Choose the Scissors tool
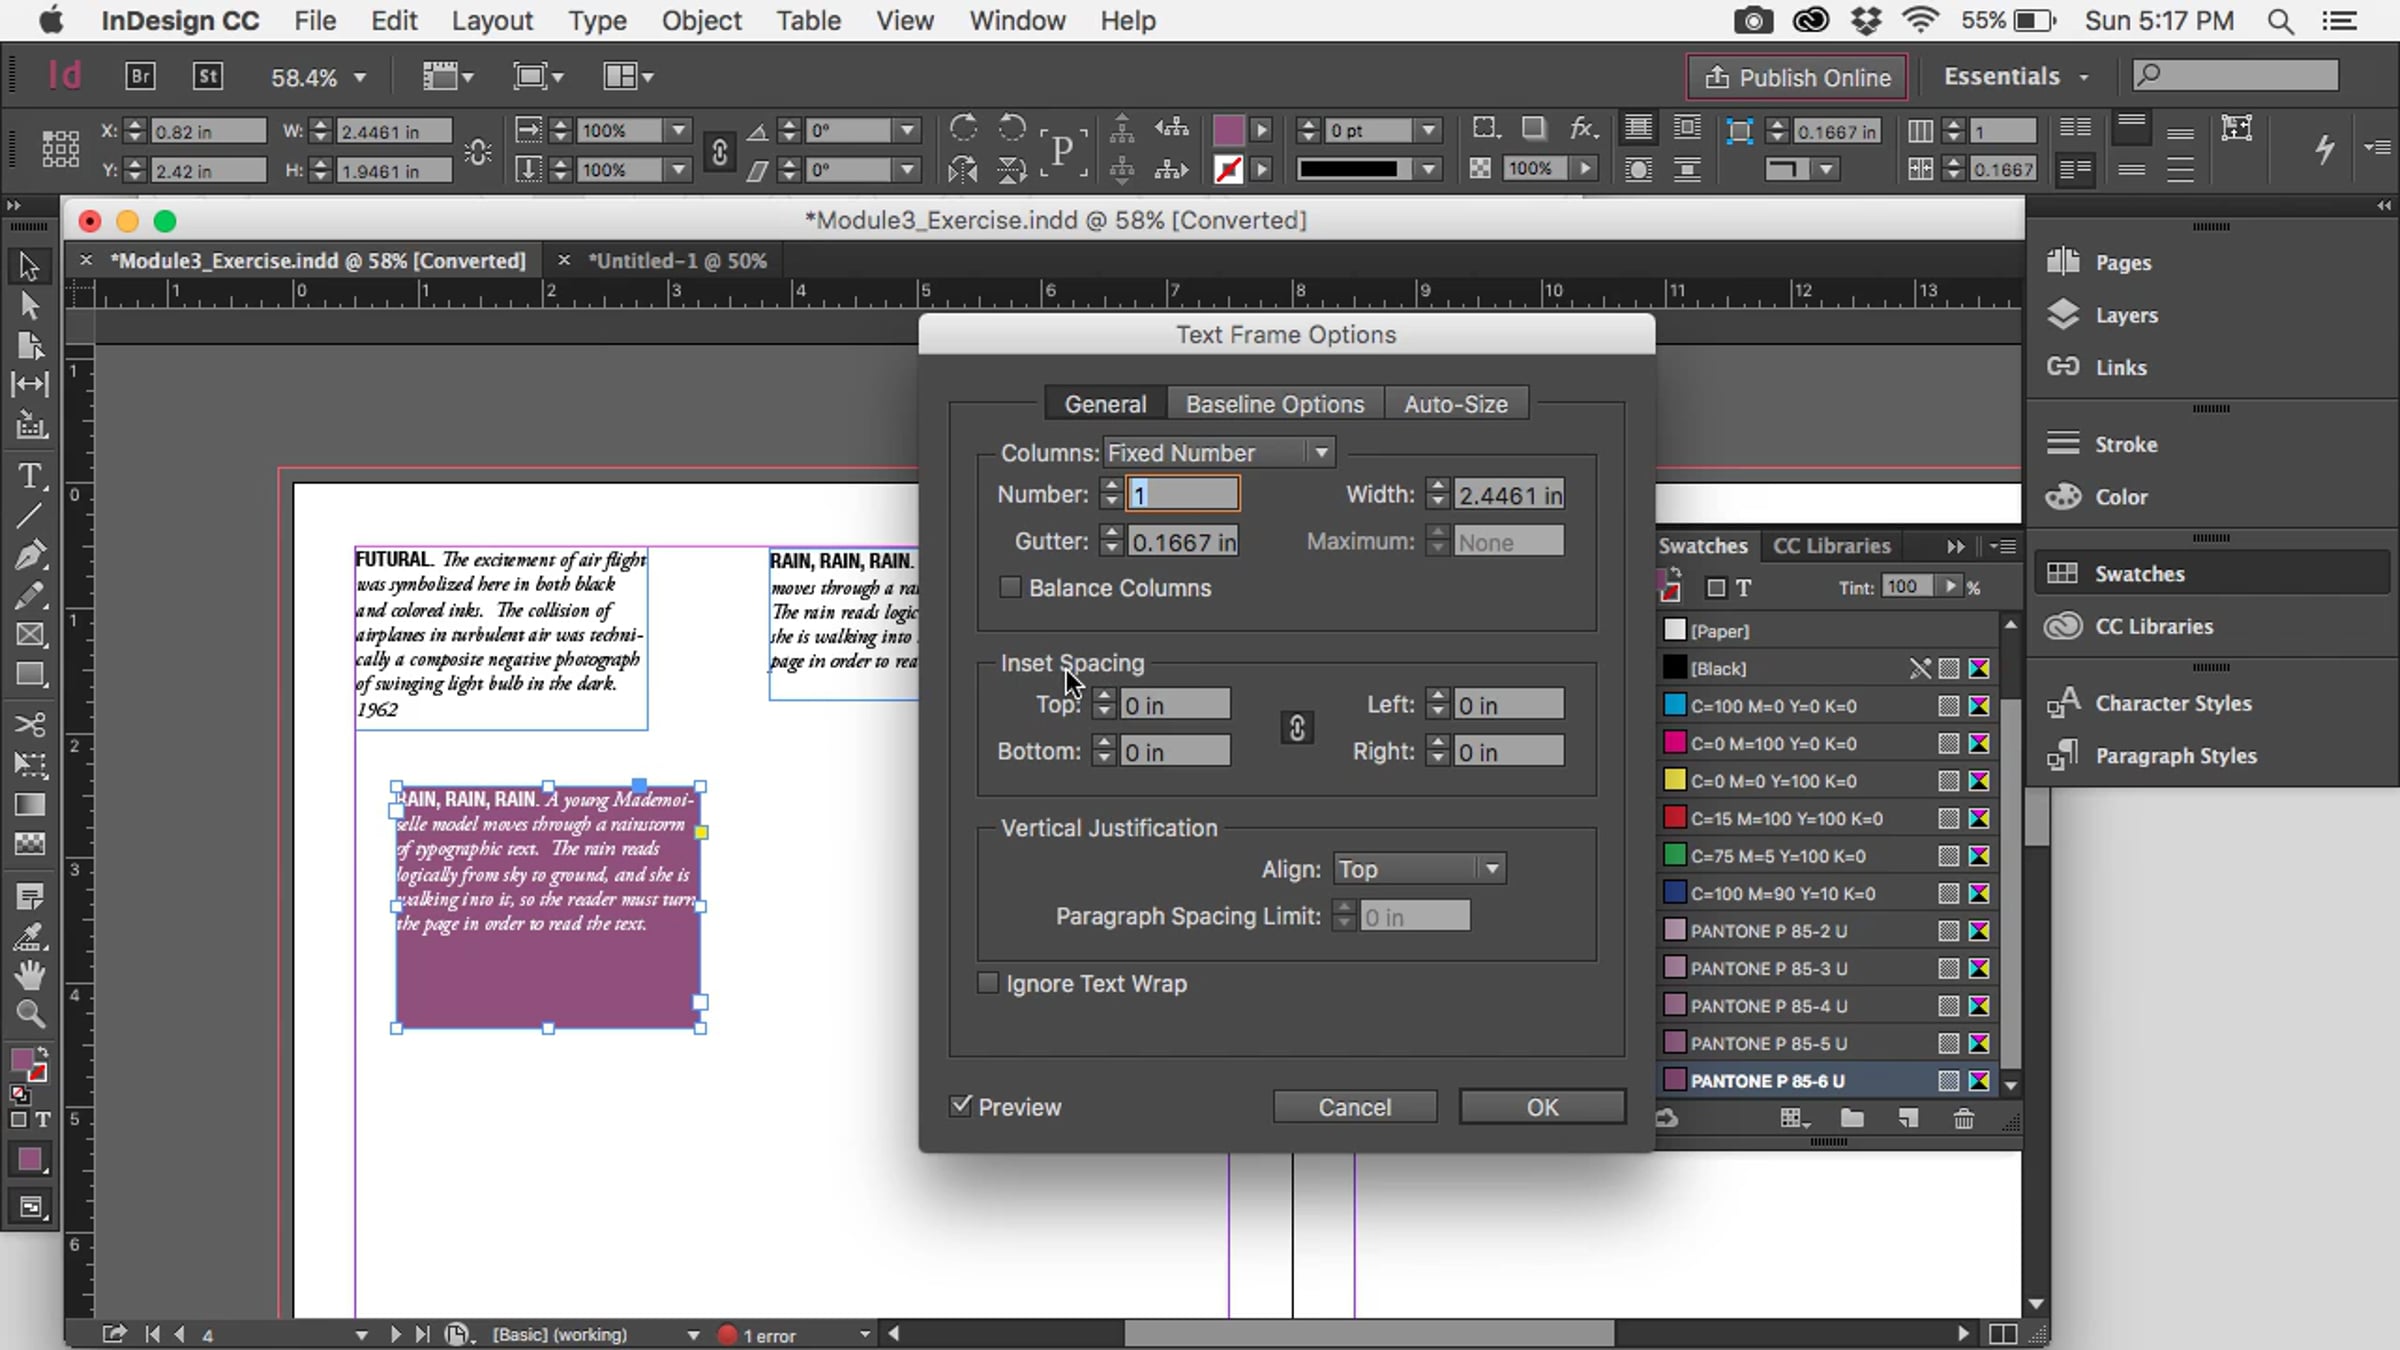 click(x=30, y=723)
